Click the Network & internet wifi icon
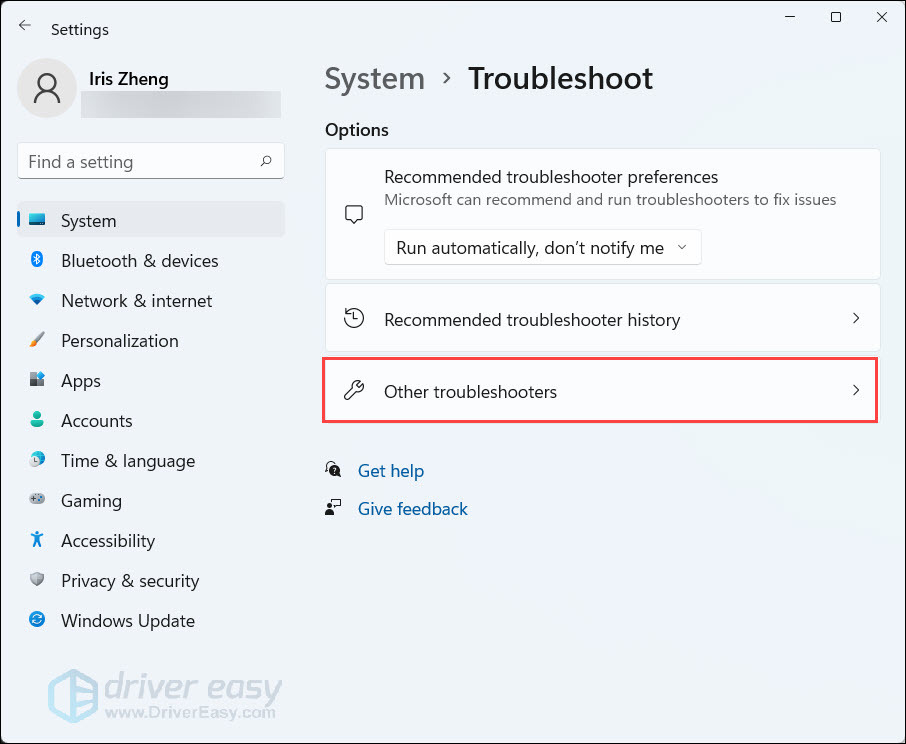The height and width of the screenshot is (744, 906). coord(37,300)
